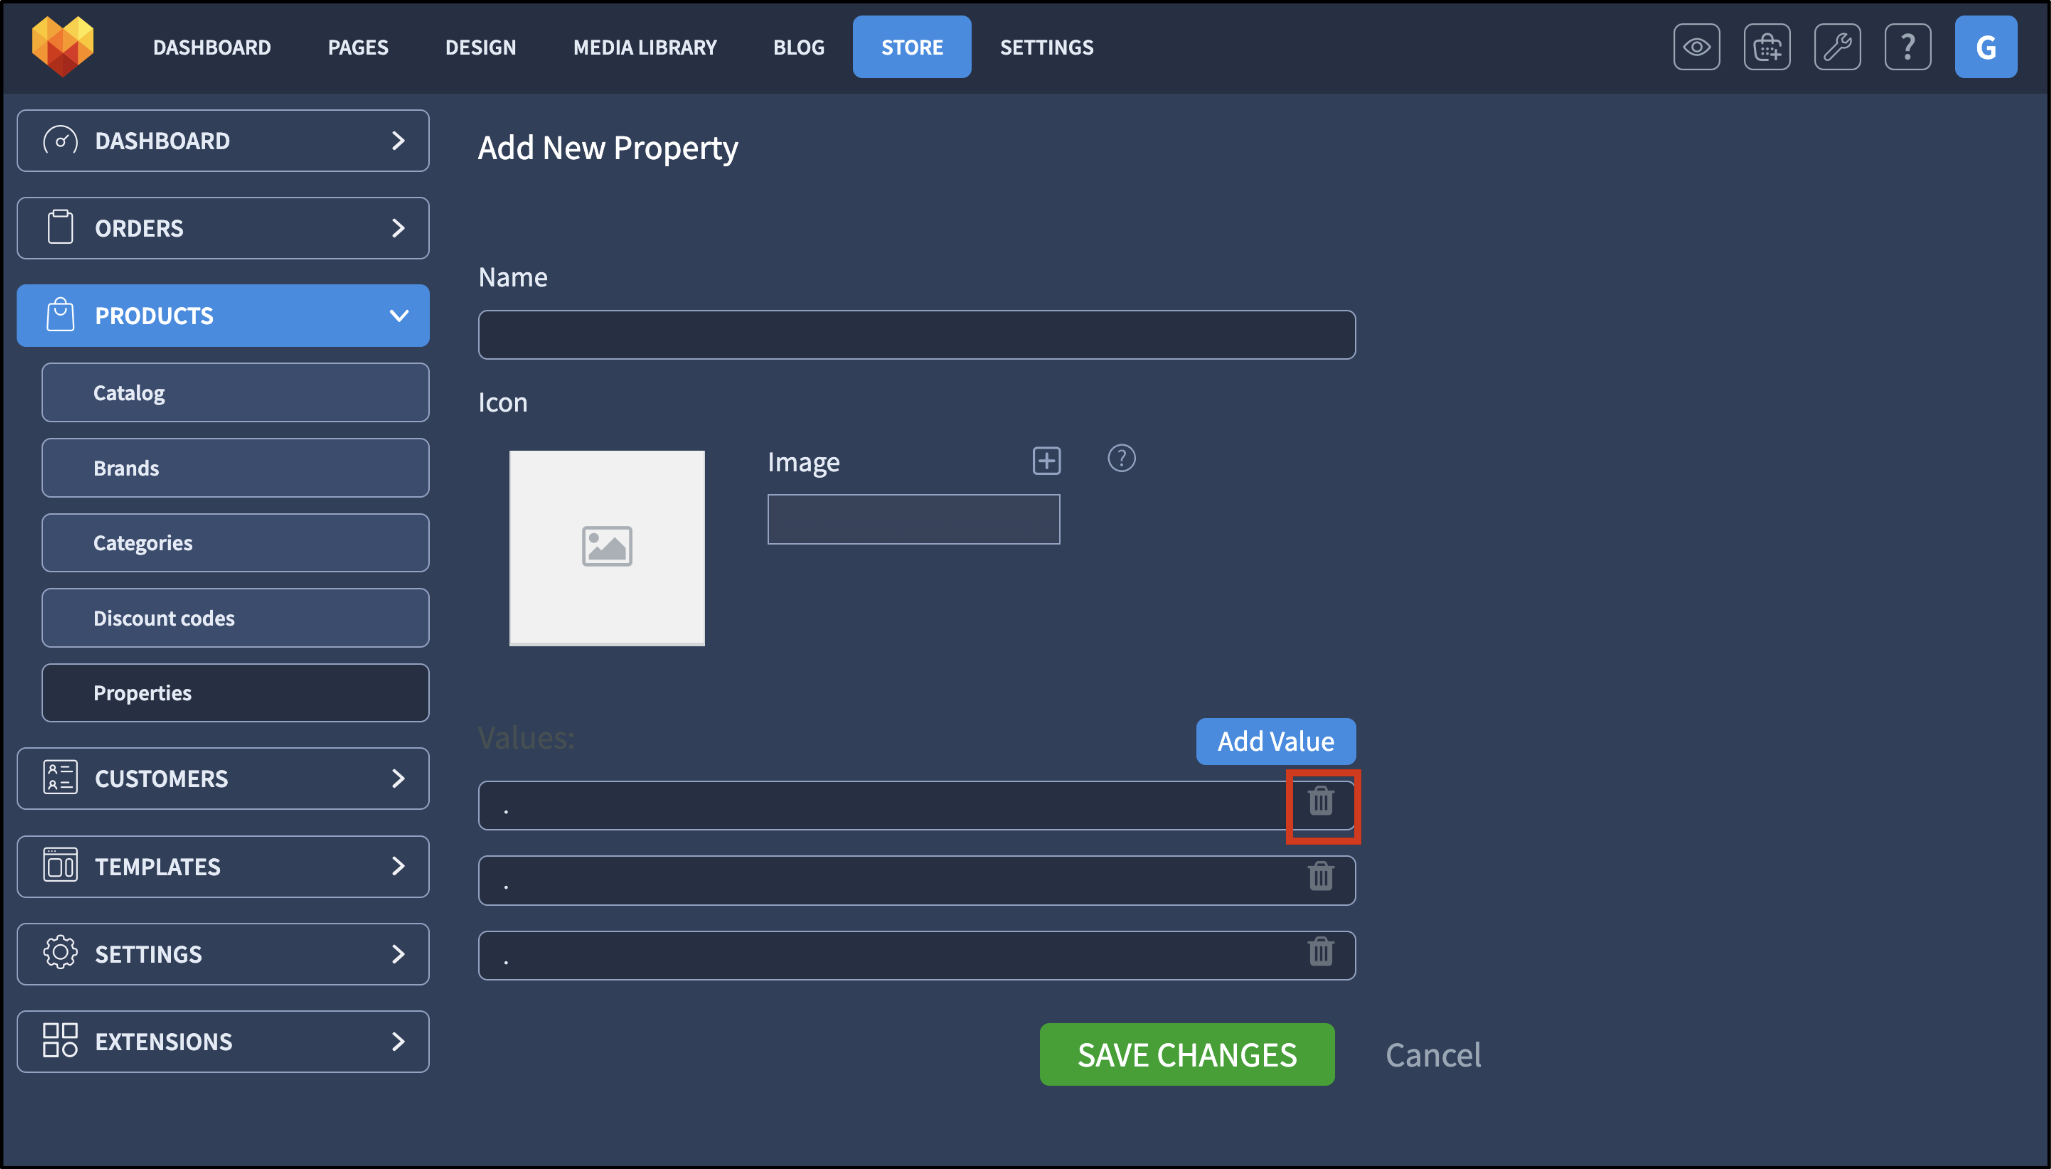Click the store basket icon in top bar
Viewport: 2051px width, 1169px height.
tap(1767, 47)
